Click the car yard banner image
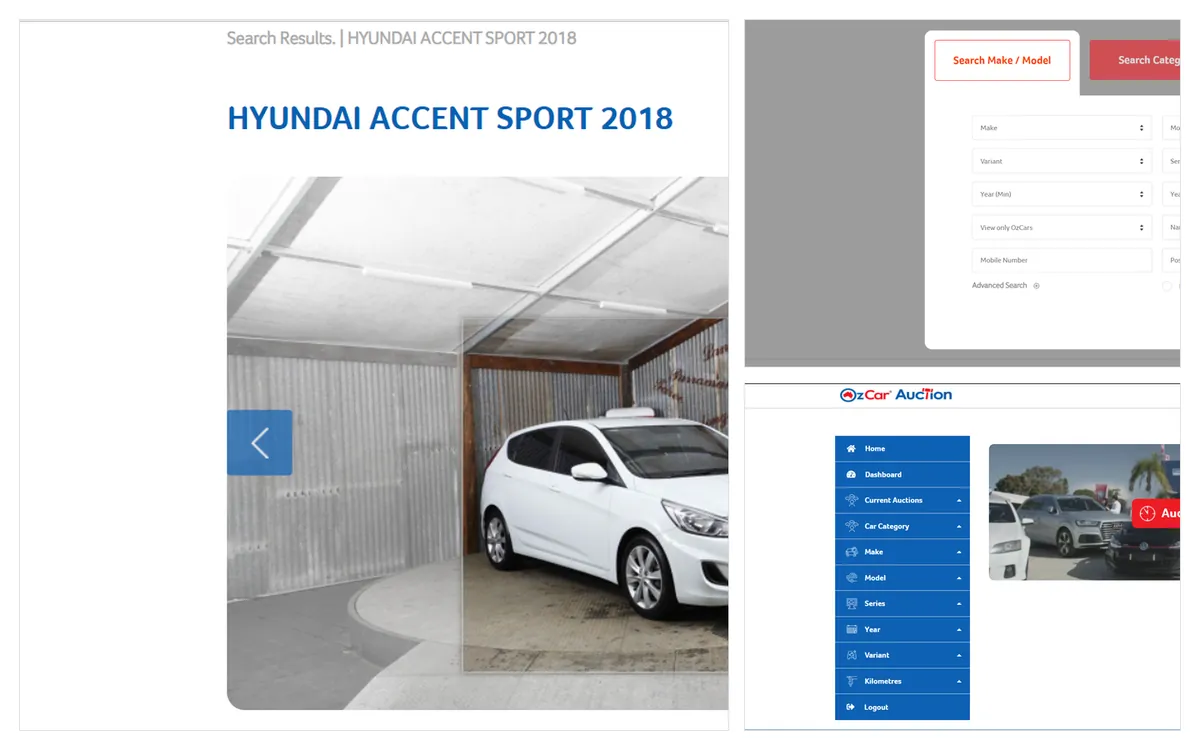 [1084, 512]
